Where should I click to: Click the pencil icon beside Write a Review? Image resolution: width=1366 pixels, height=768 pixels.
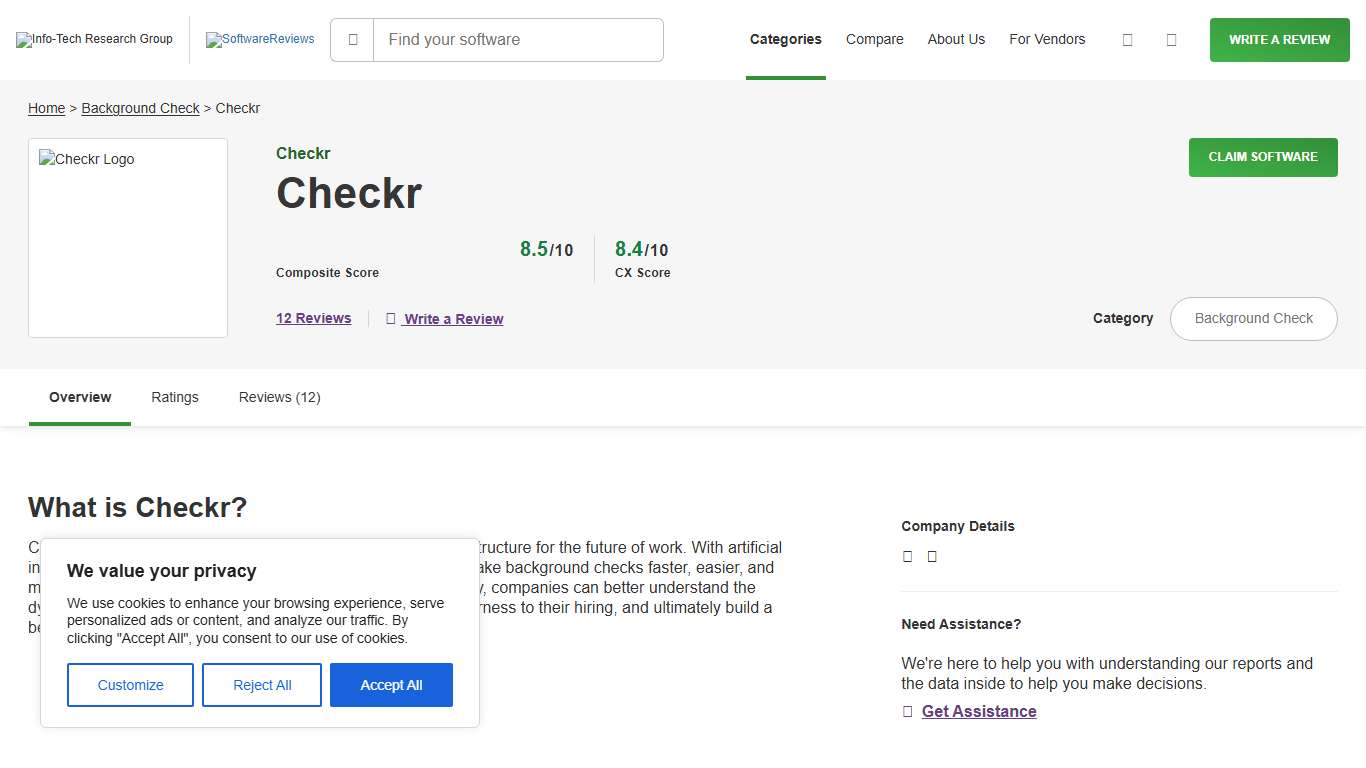tap(390, 318)
